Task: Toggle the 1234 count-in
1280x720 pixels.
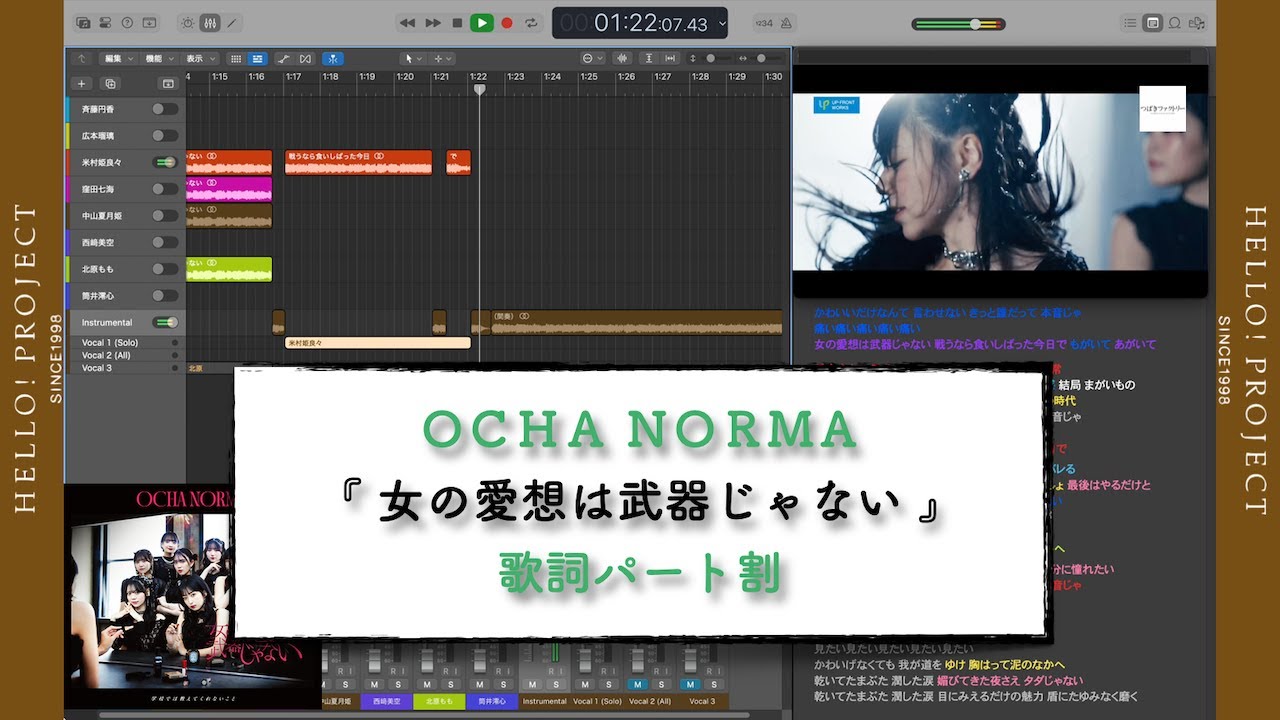Action: tap(764, 22)
